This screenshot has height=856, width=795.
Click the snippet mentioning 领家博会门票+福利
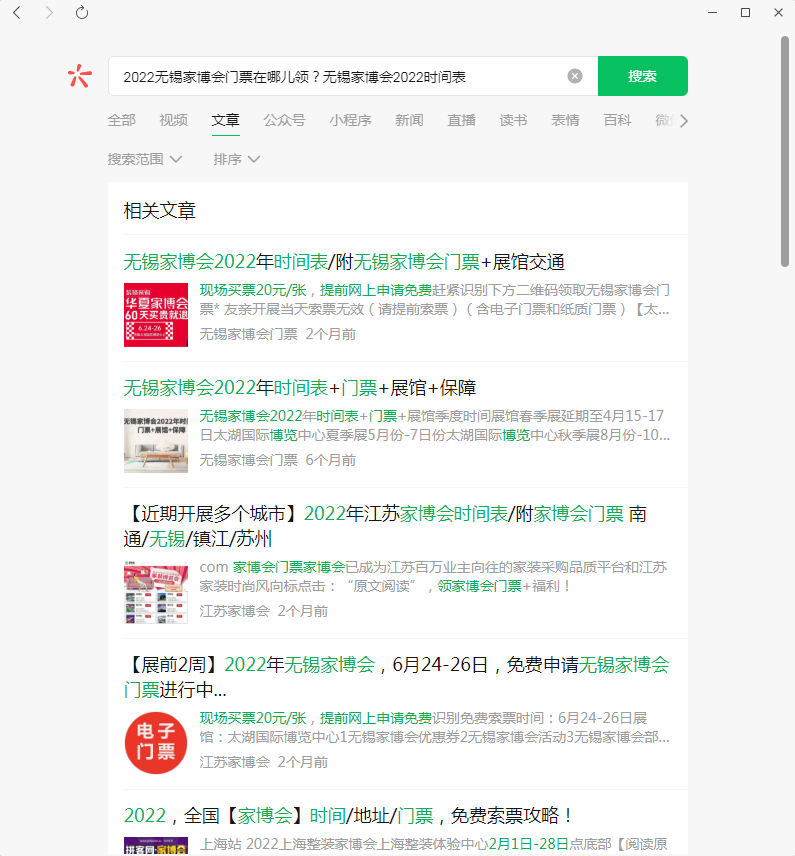[434, 577]
